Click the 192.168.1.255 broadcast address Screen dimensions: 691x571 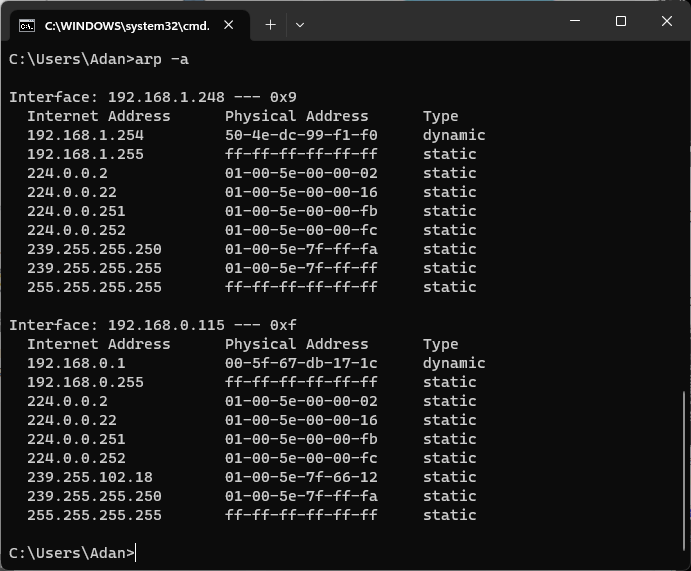(x=85, y=154)
